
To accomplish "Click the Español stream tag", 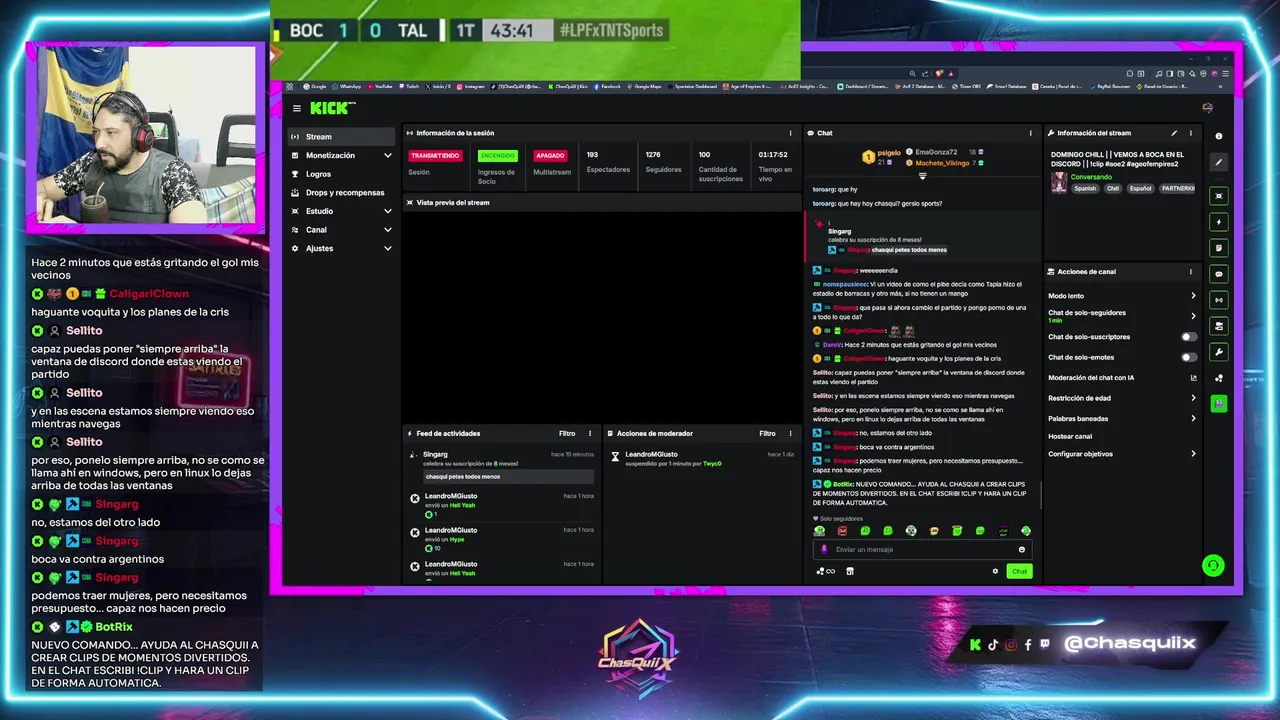I will pyautogui.click(x=1141, y=188).
